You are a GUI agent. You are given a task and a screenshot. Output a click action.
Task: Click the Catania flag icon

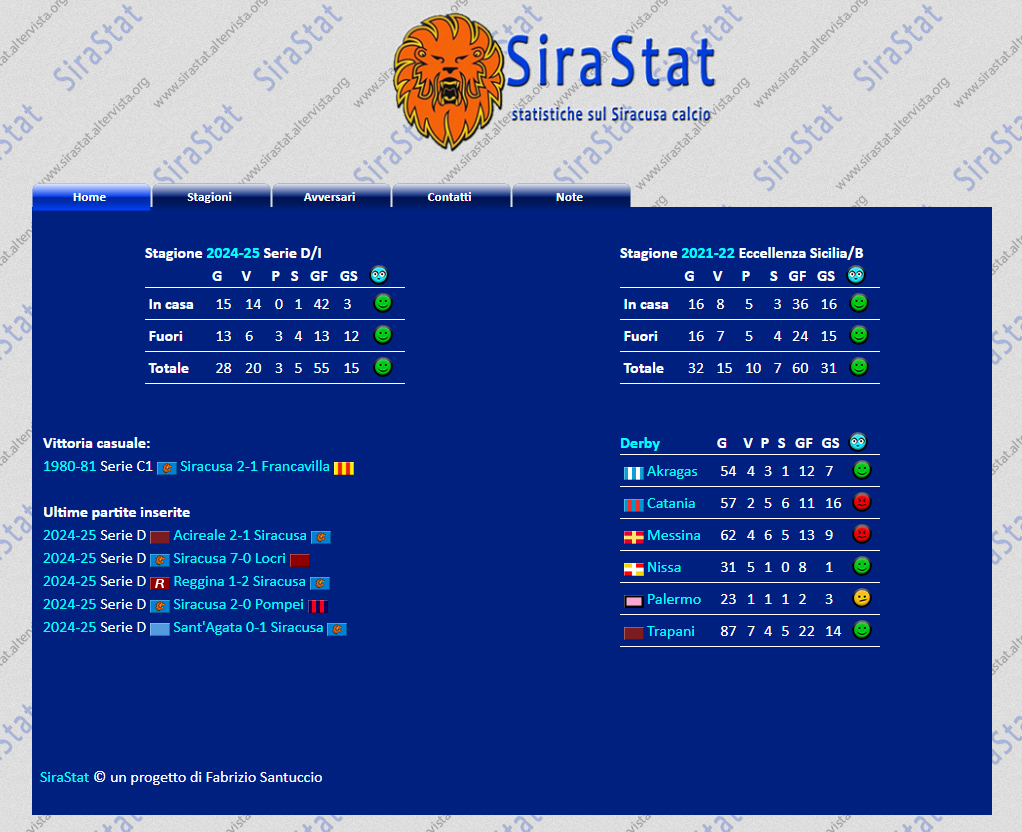click(634, 505)
